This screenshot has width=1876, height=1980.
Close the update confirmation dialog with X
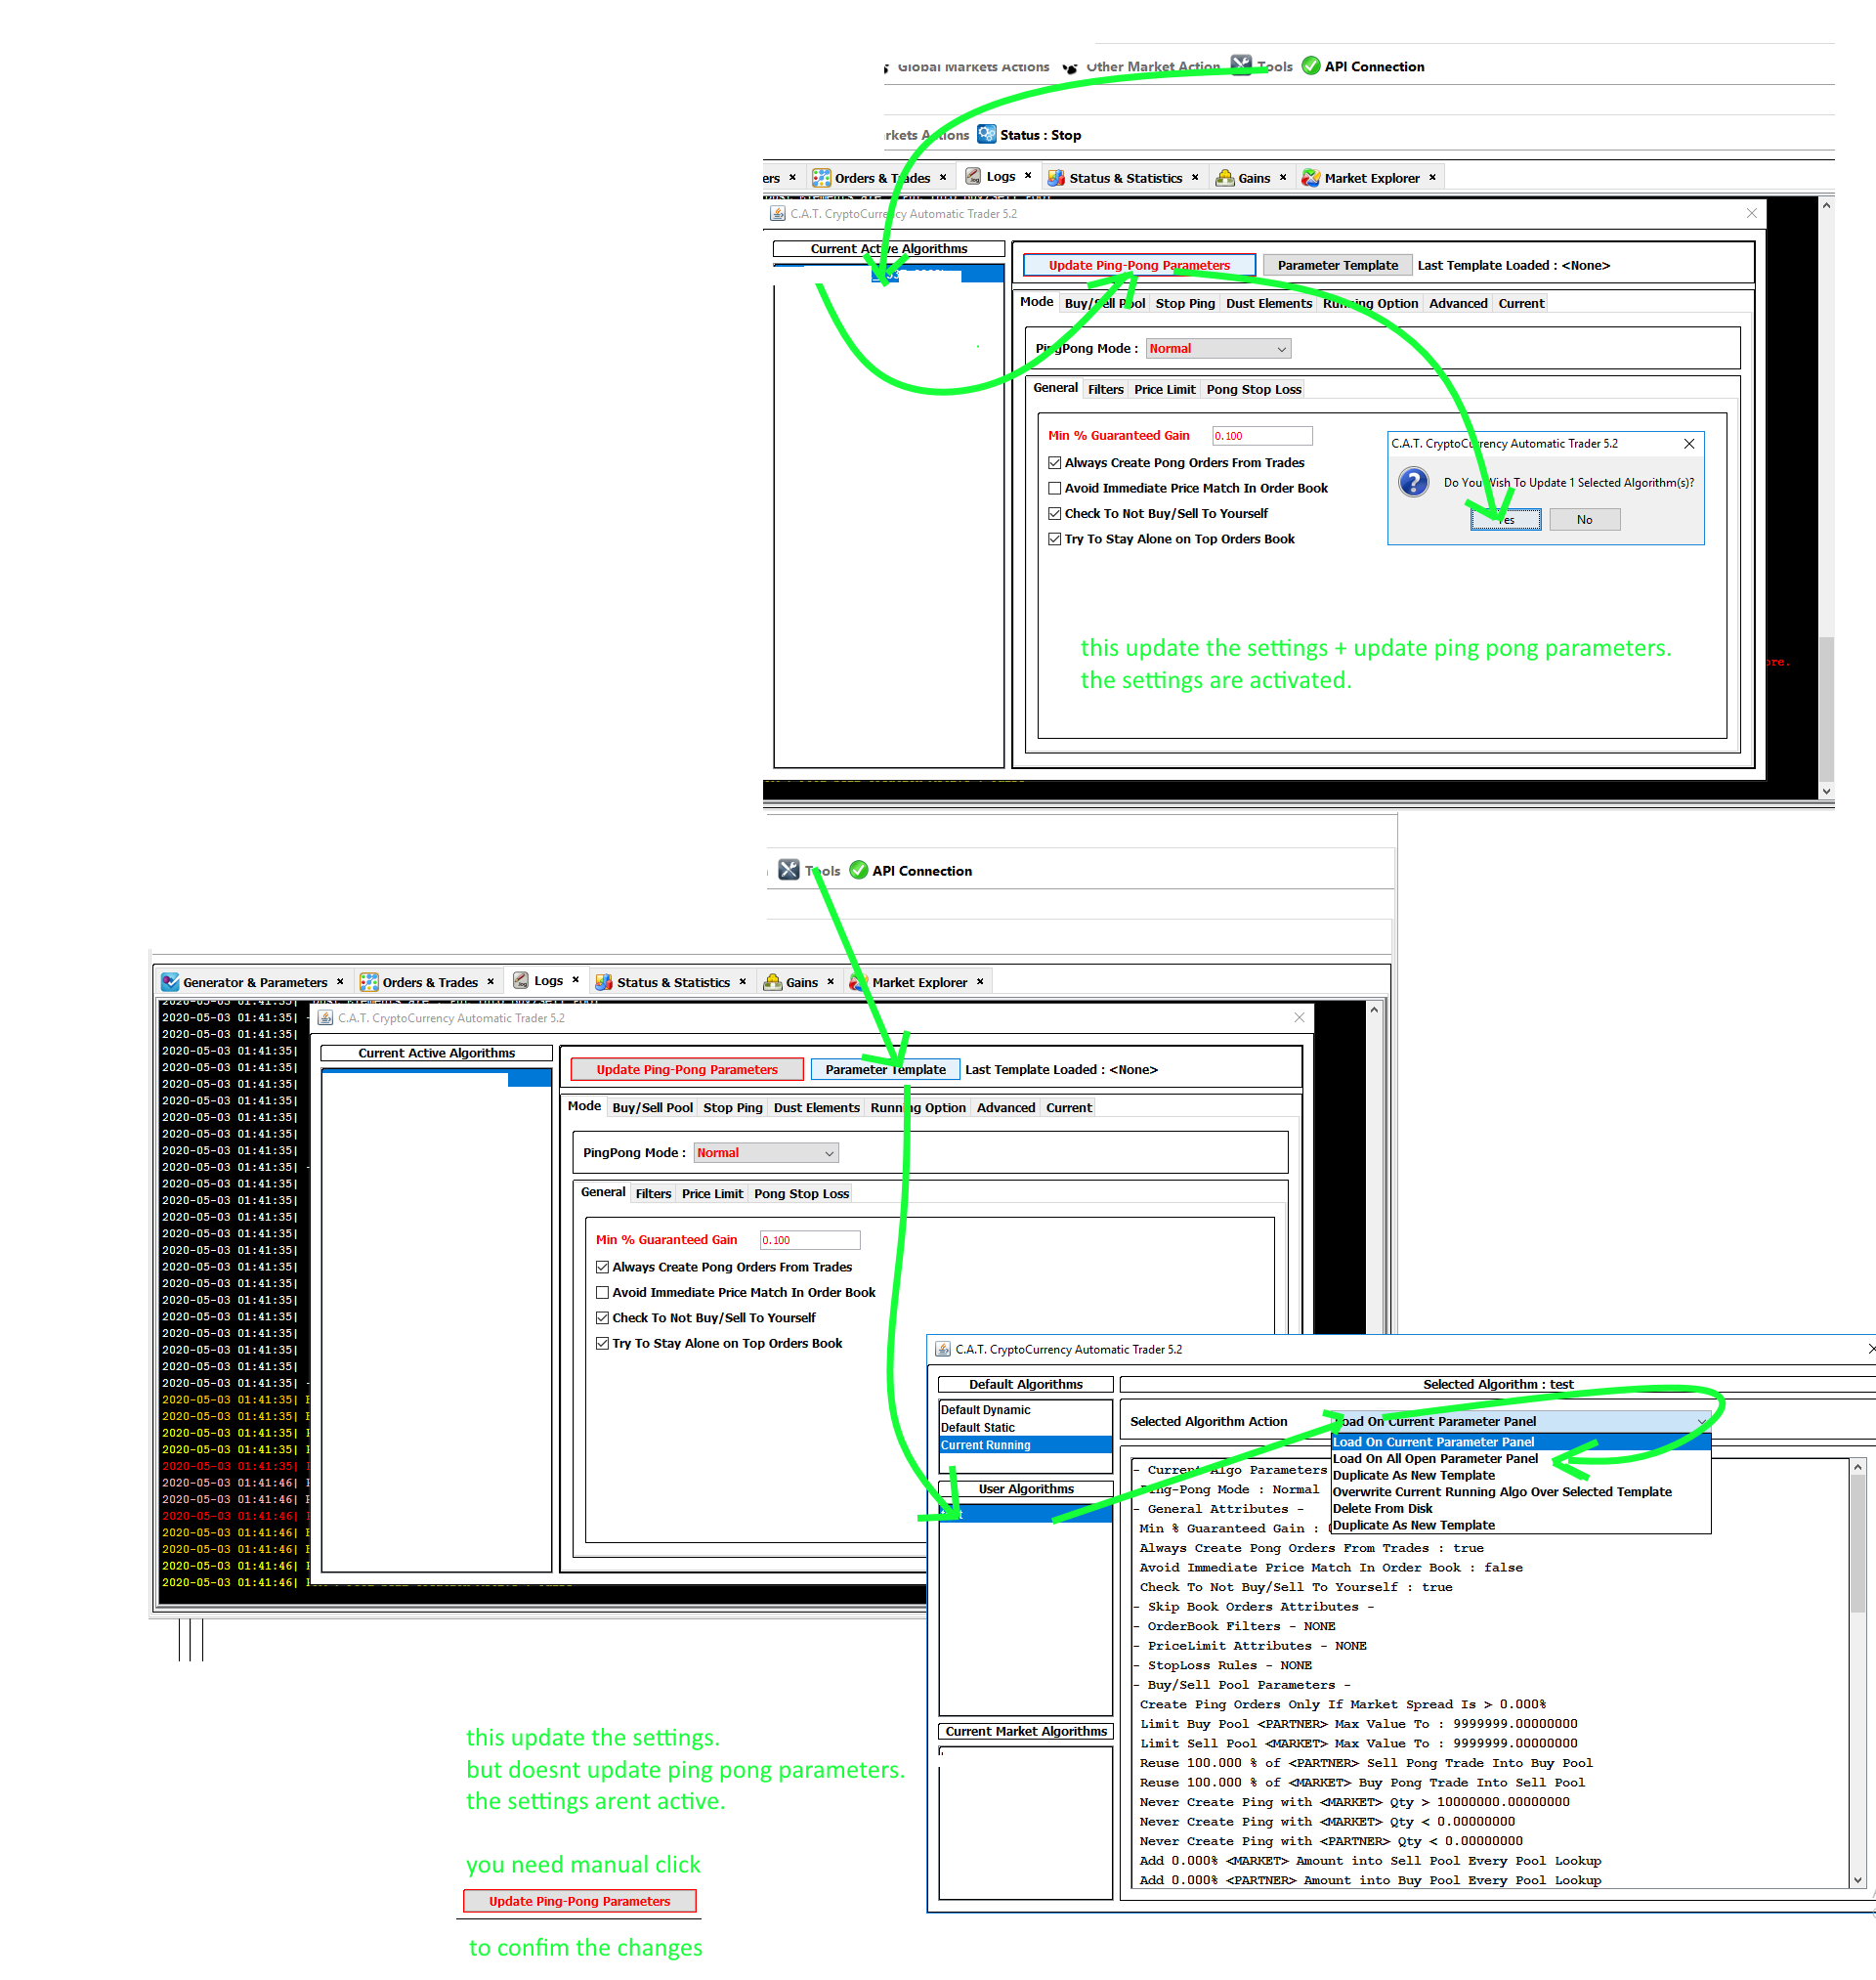(x=1689, y=444)
